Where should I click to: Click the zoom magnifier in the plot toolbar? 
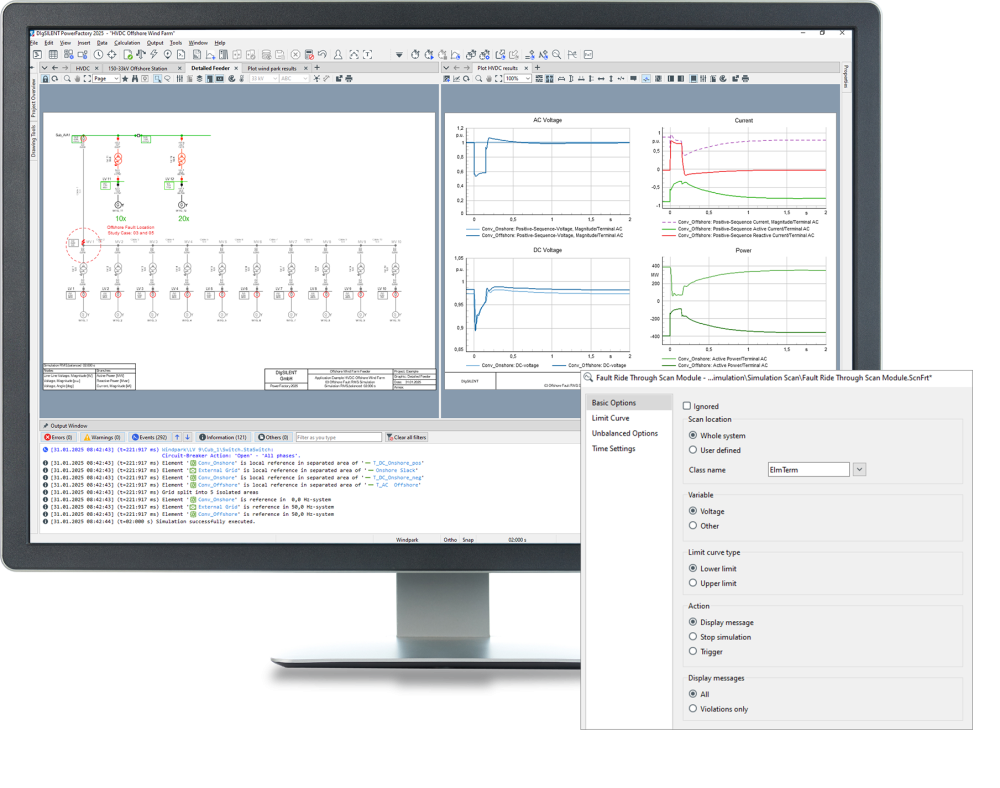[x=478, y=79]
